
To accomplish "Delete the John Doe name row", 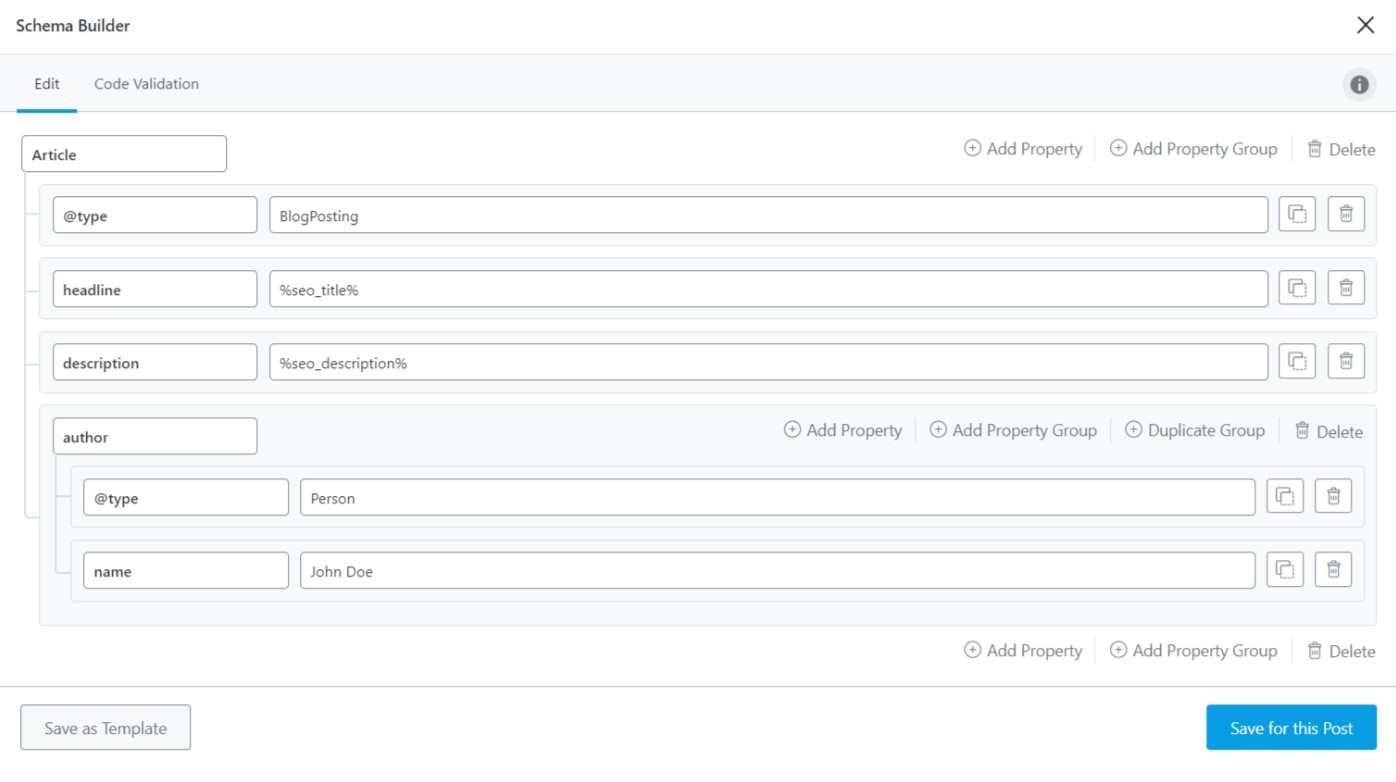I will click(1333, 570).
